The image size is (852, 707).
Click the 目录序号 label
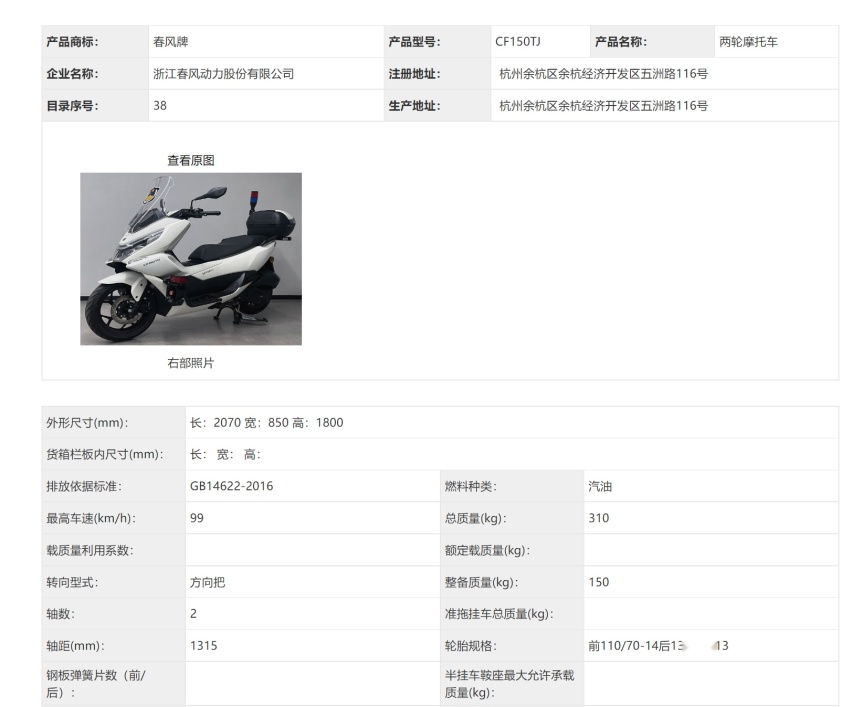pyautogui.click(x=72, y=106)
